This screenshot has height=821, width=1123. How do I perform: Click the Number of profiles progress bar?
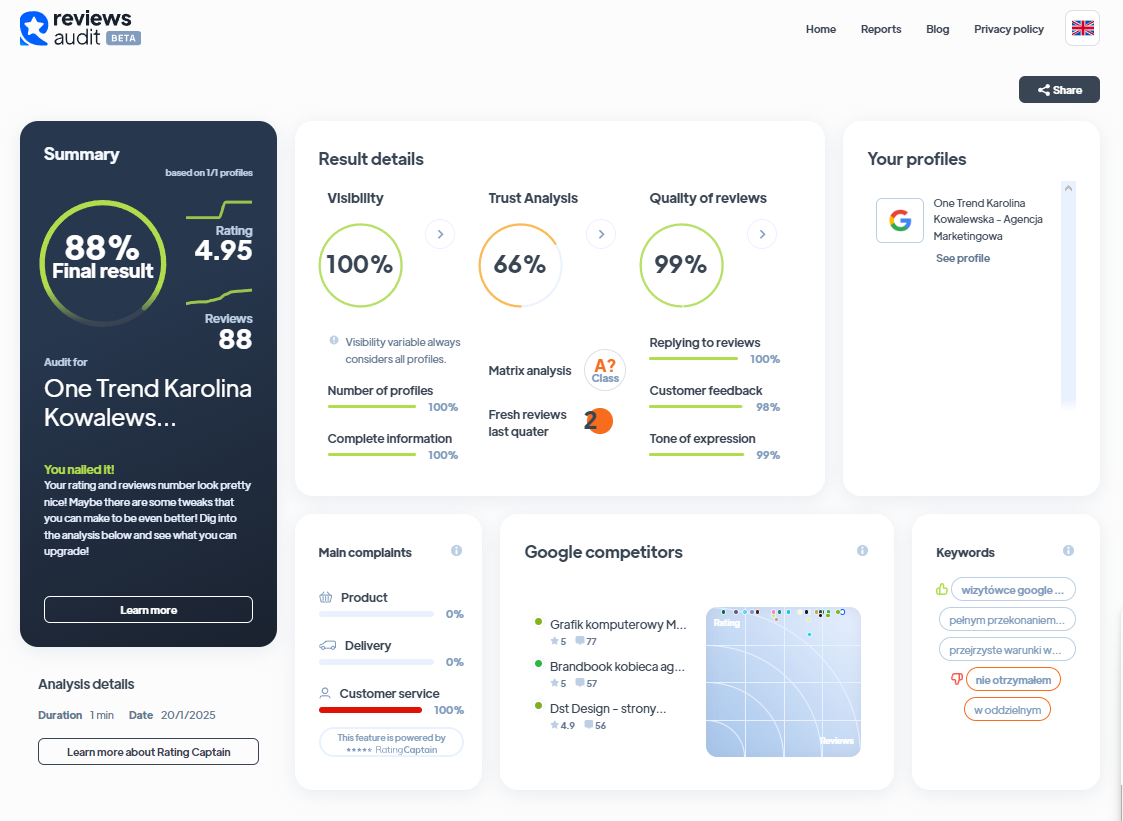click(x=372, y=407)
